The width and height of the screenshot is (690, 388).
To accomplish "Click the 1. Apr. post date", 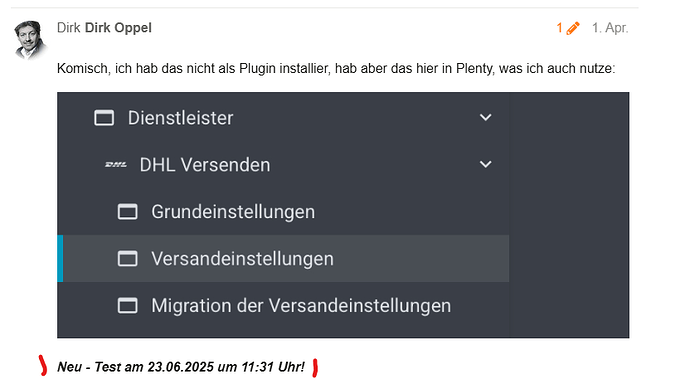I will [x=610, y=28].
